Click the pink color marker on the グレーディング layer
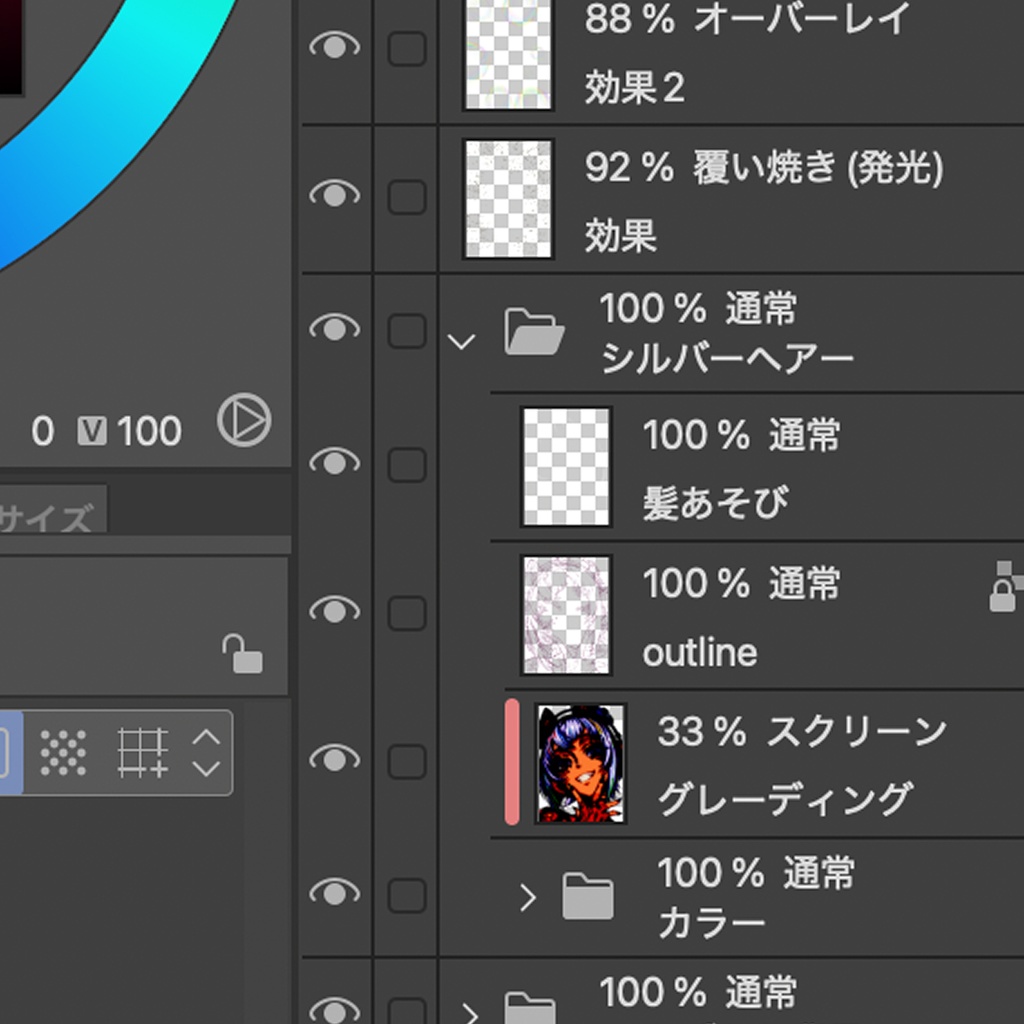This screenshot has height=1024, width=1024. [512, 761]
